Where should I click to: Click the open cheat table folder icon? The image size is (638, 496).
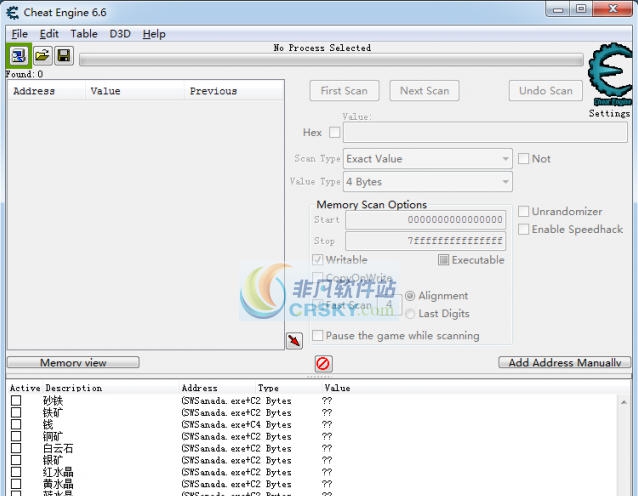pyautogui.click(x=42, y=55)
